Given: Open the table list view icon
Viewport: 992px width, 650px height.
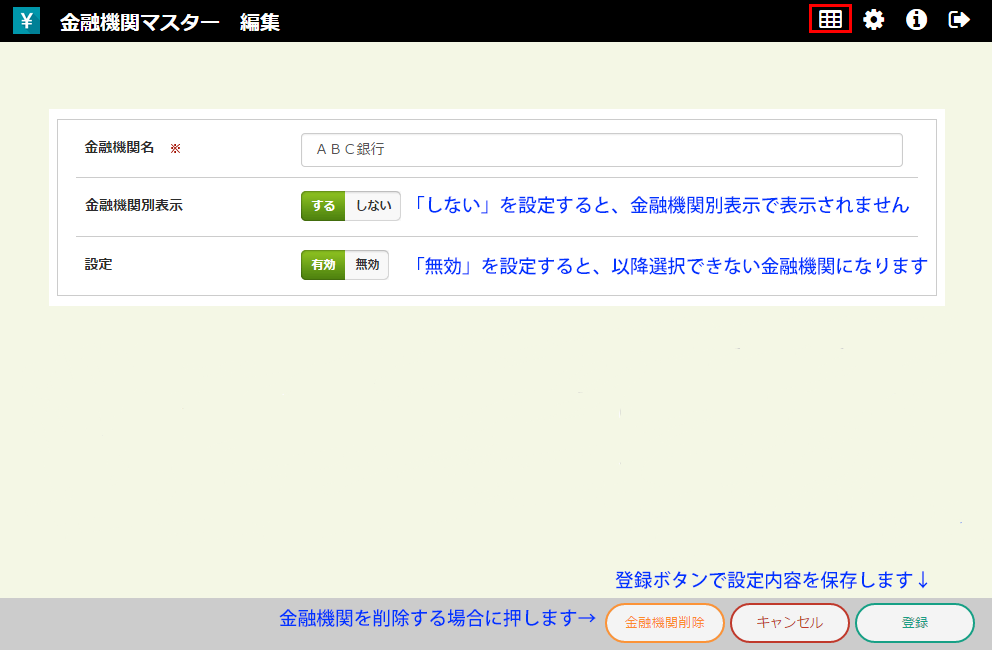Looking at the screenshot, I should 830,20.
